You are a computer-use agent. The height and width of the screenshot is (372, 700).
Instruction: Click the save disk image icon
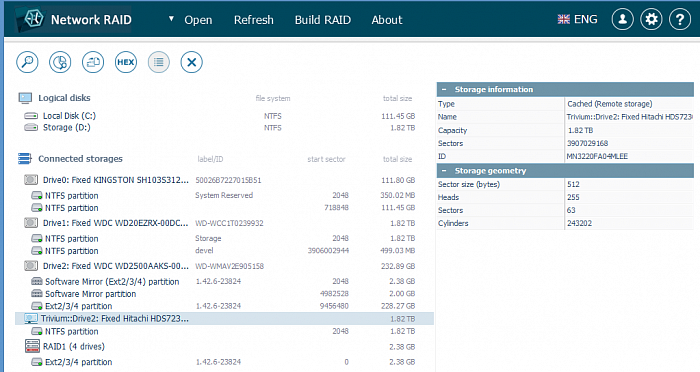pos(93,62)
